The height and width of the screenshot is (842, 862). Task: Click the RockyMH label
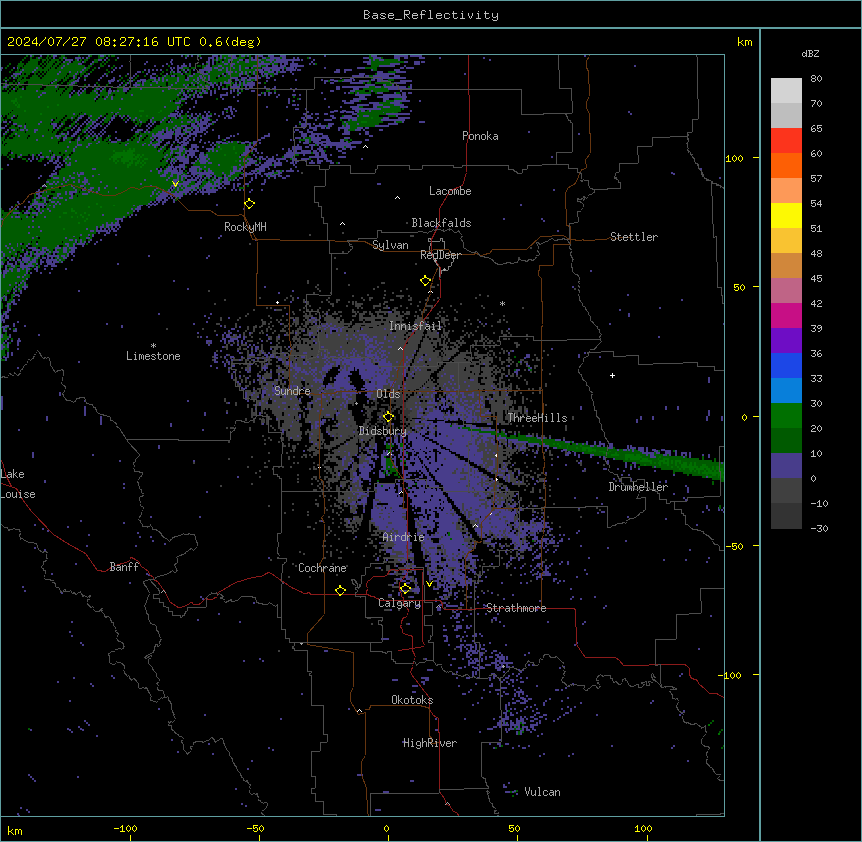coord(245,227)
